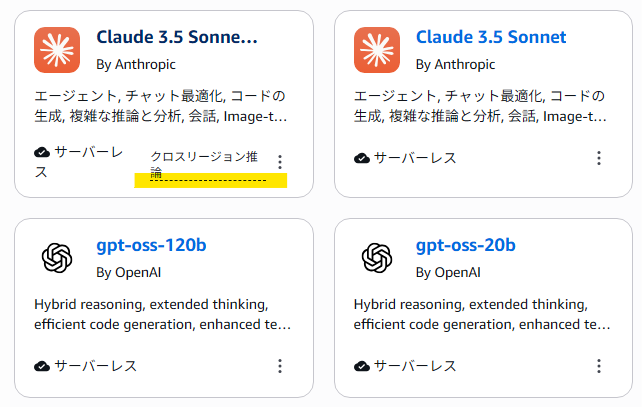The image size is (642, 407).
Task: Click the gpt-oss-120b description text
Action: (163, 314)
